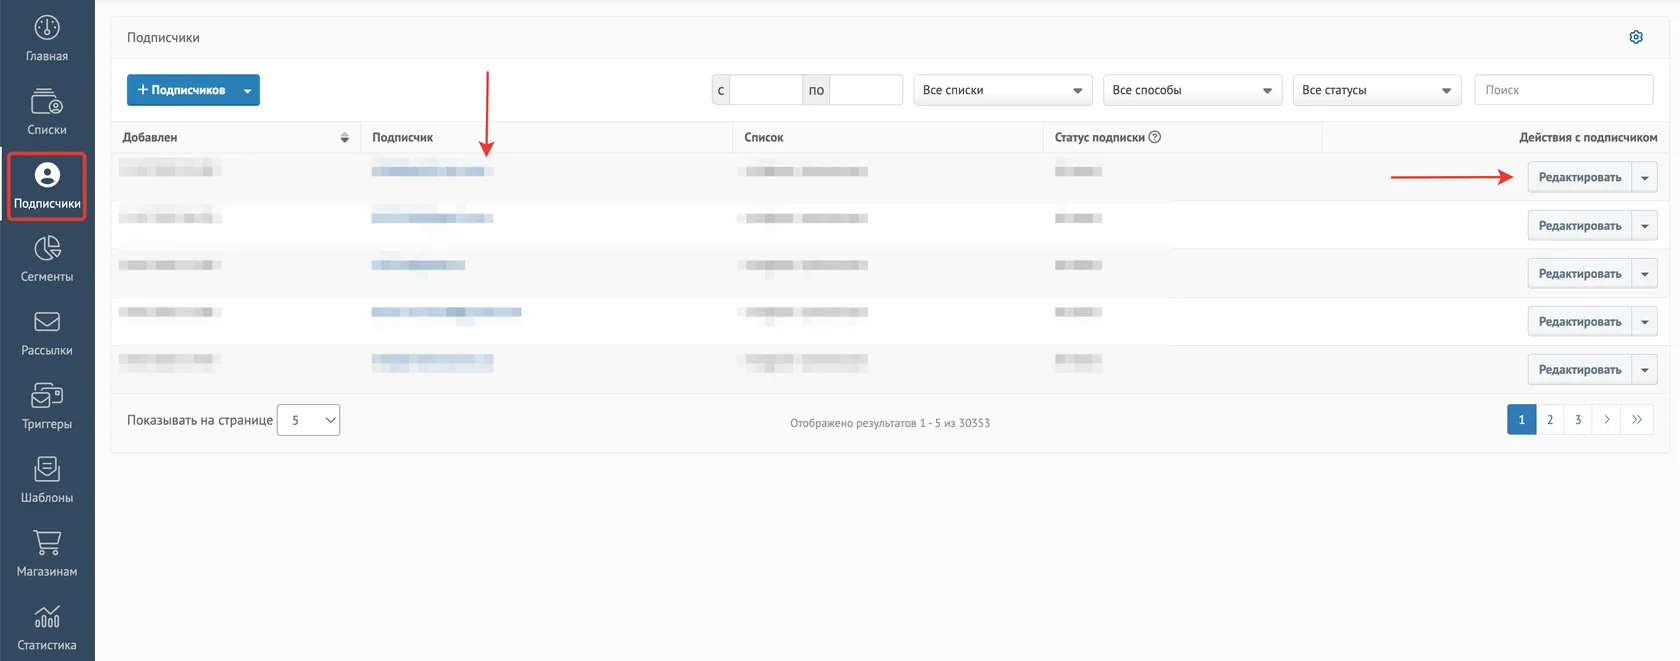Open settings gear in Подписчики panel
The image size is (1680, 661).
[x=1636, y=37]
